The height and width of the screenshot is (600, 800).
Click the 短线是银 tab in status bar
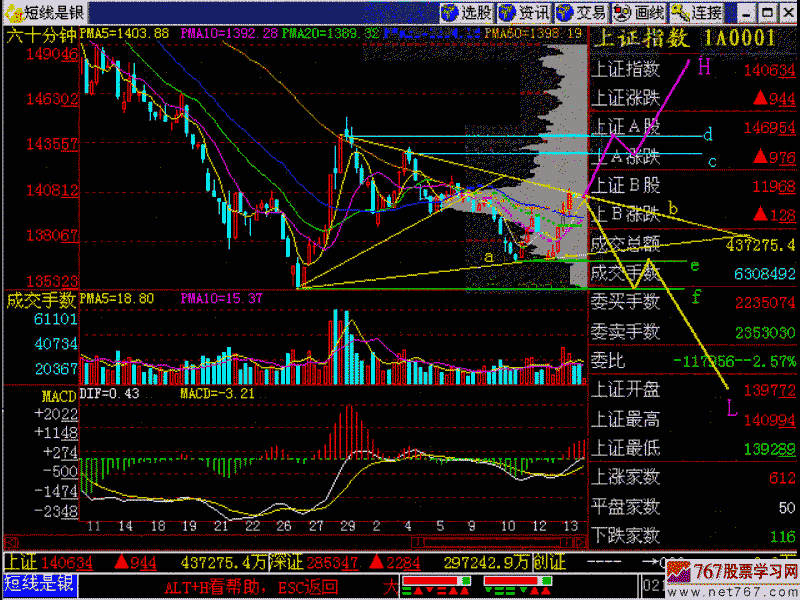[x=38, y=585]
